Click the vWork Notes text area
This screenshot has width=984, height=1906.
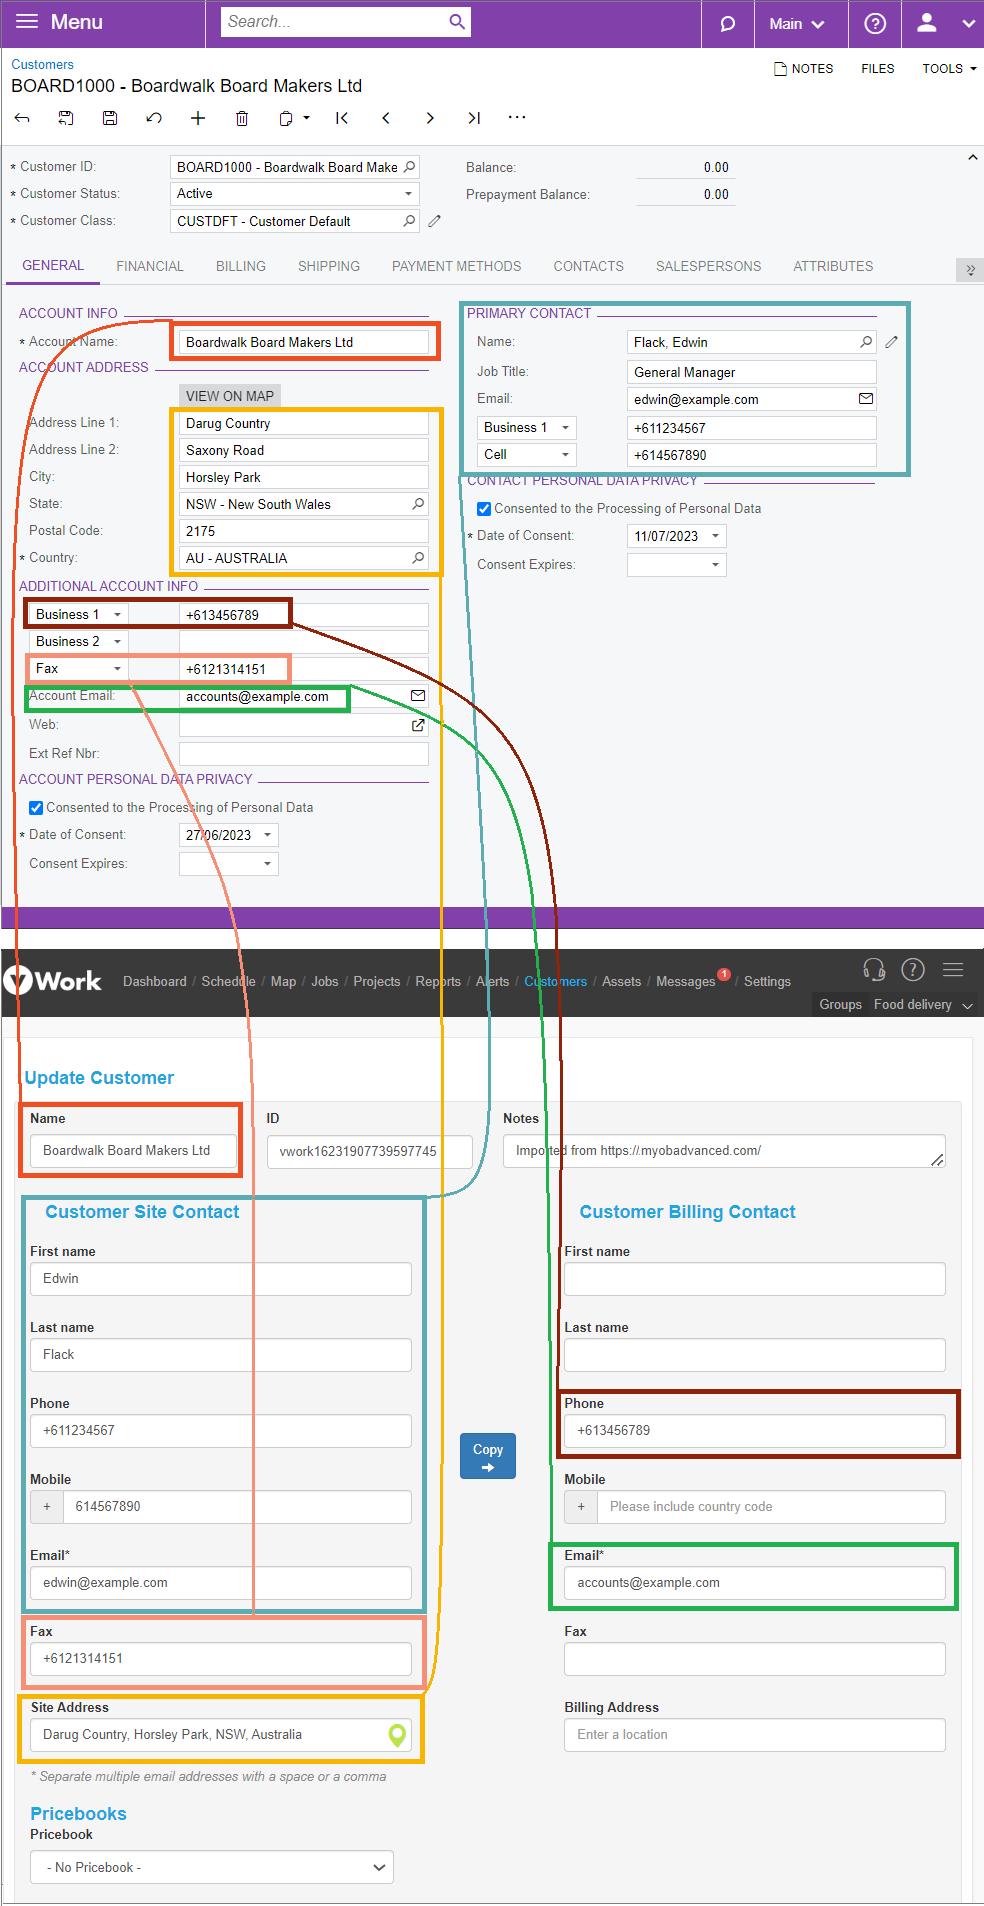click(724, 1151)
